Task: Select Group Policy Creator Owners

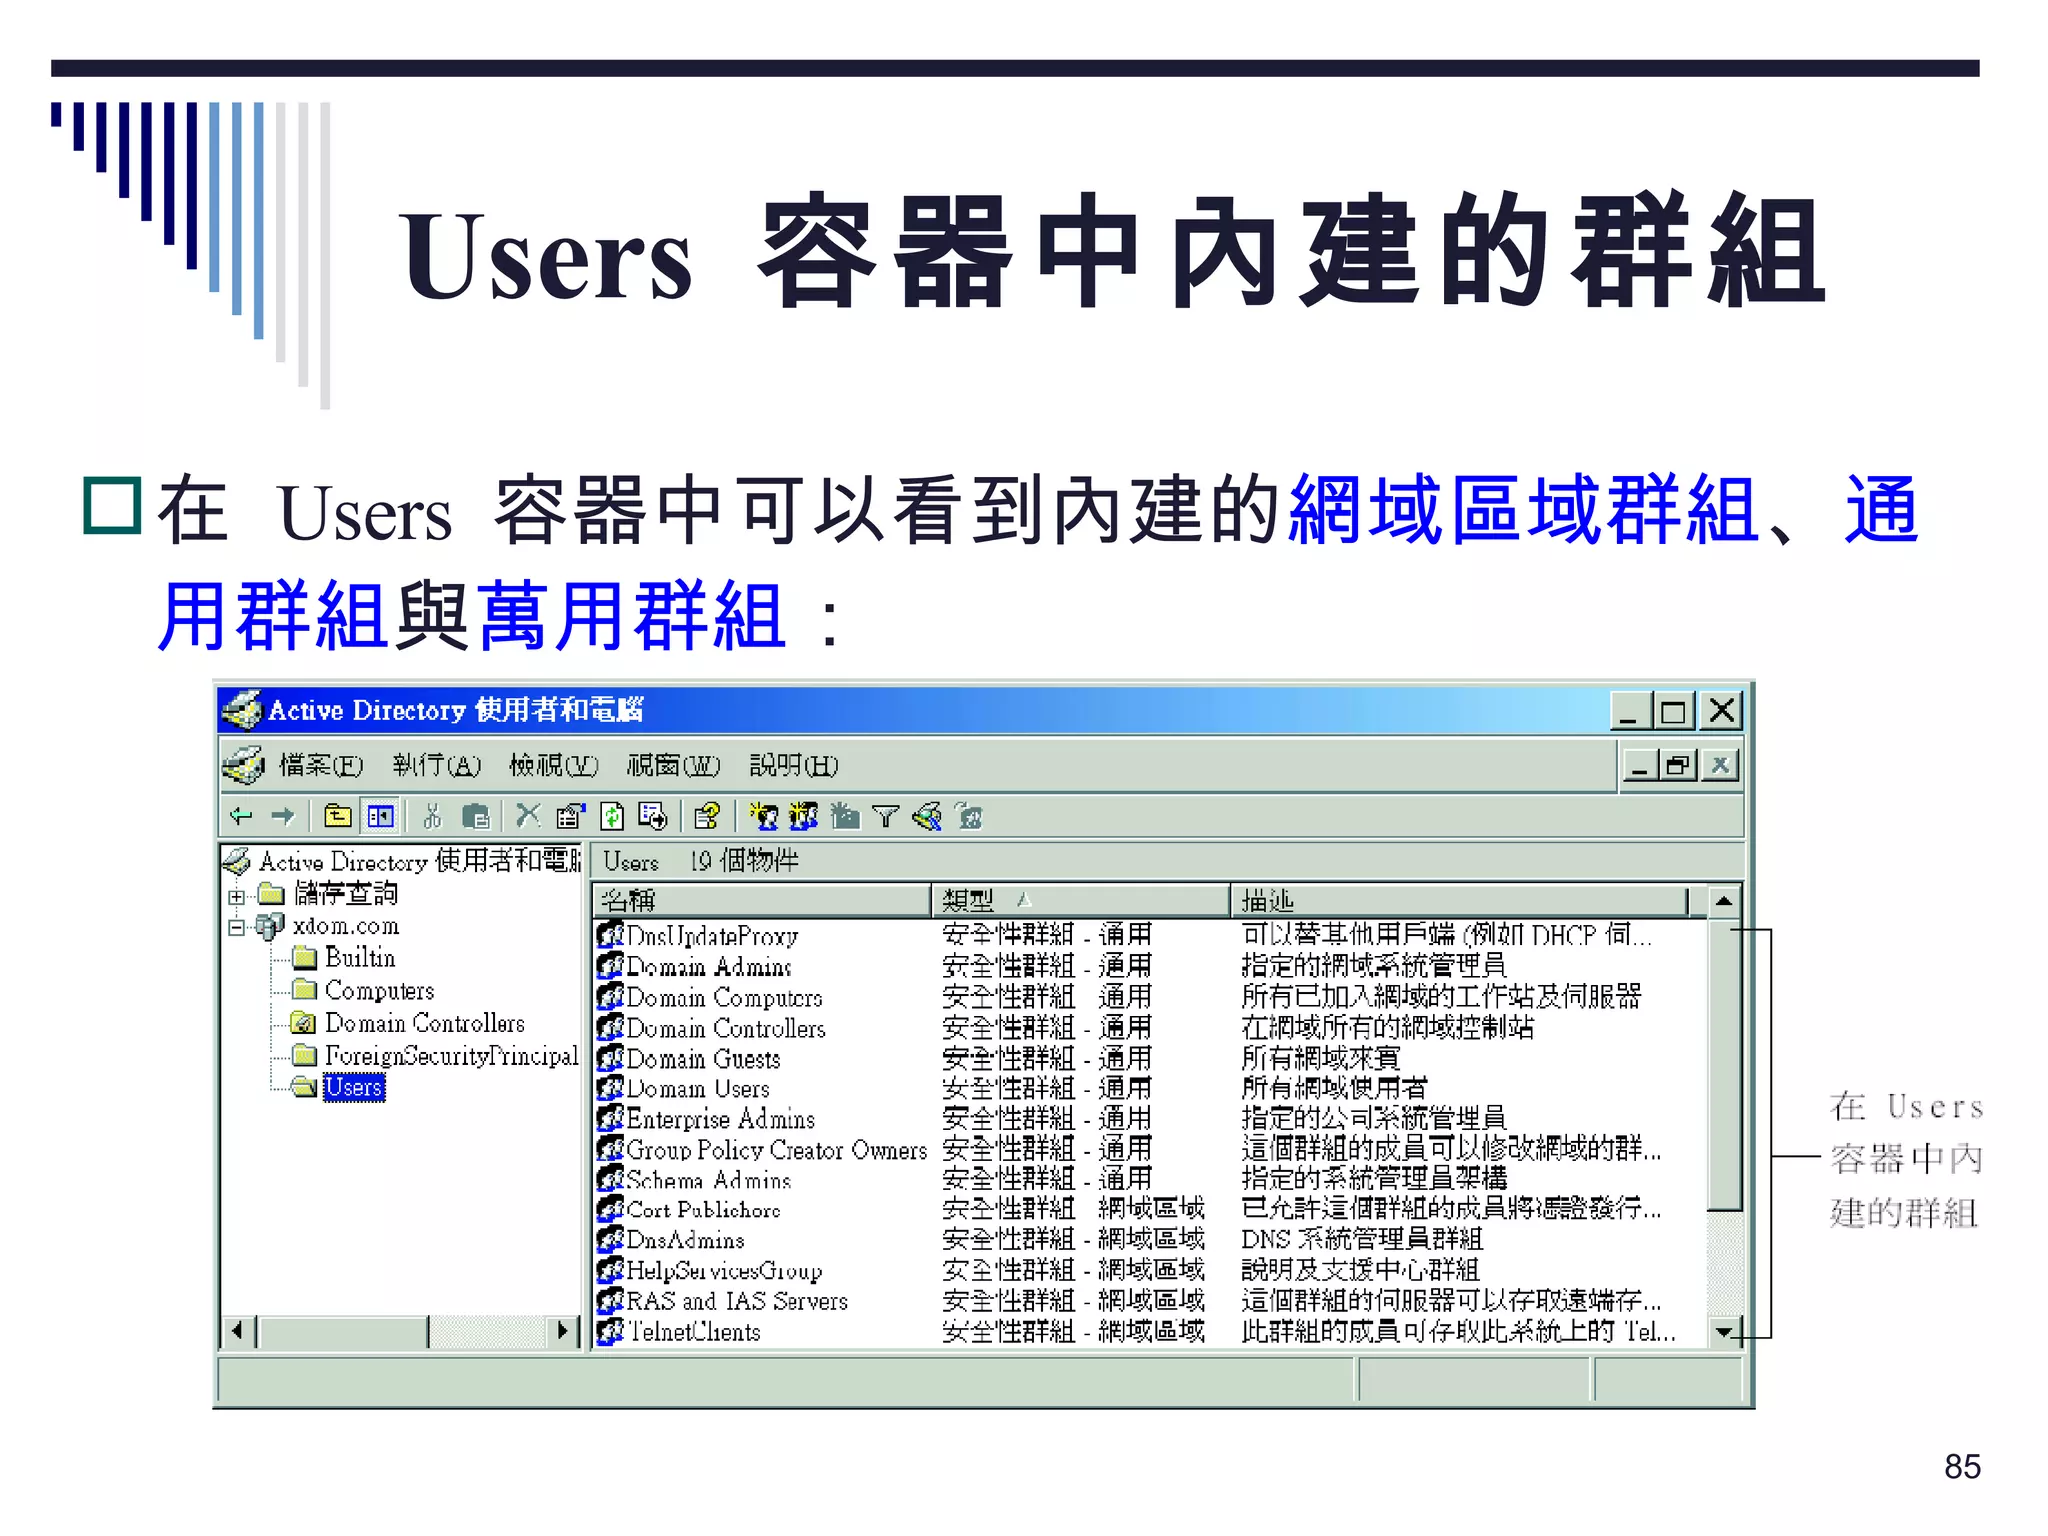Action: coord(763,1150)
